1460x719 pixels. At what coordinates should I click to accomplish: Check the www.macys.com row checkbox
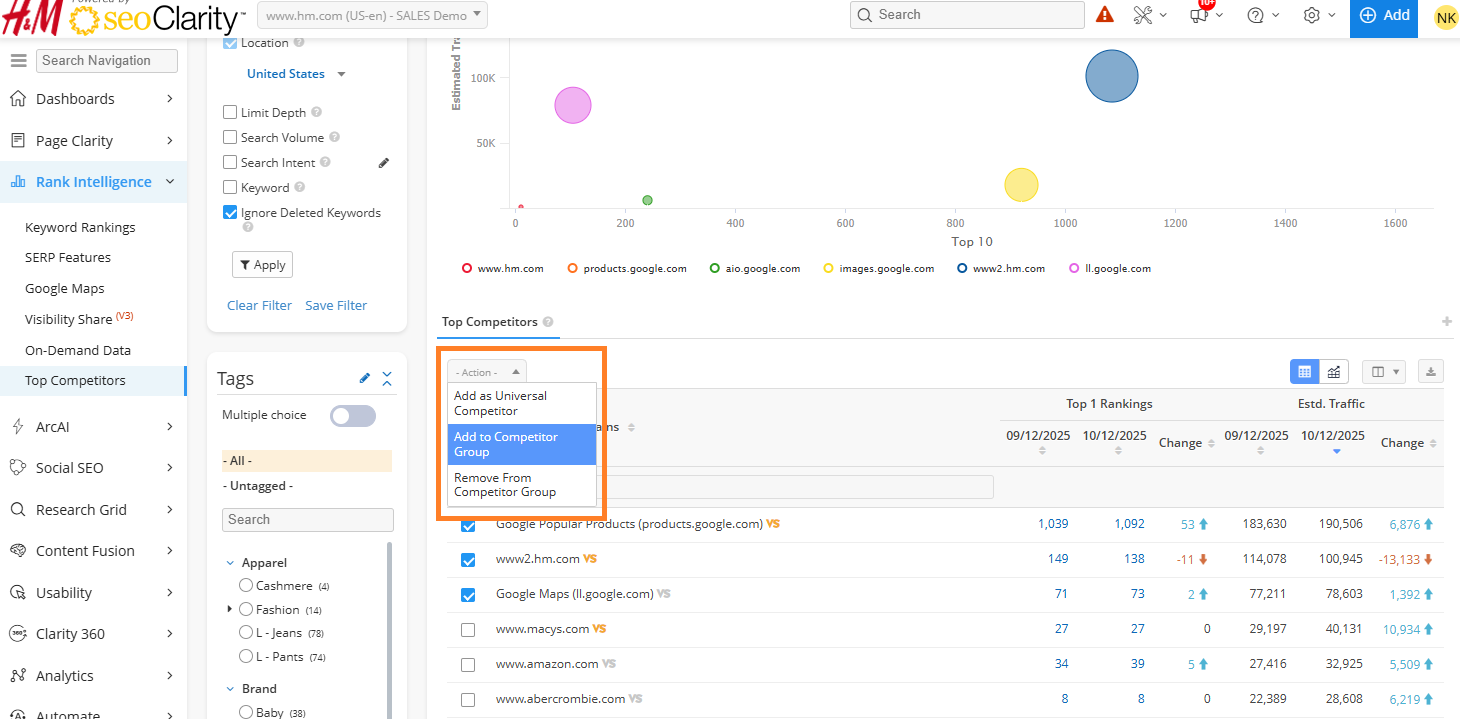click(468, 630)
